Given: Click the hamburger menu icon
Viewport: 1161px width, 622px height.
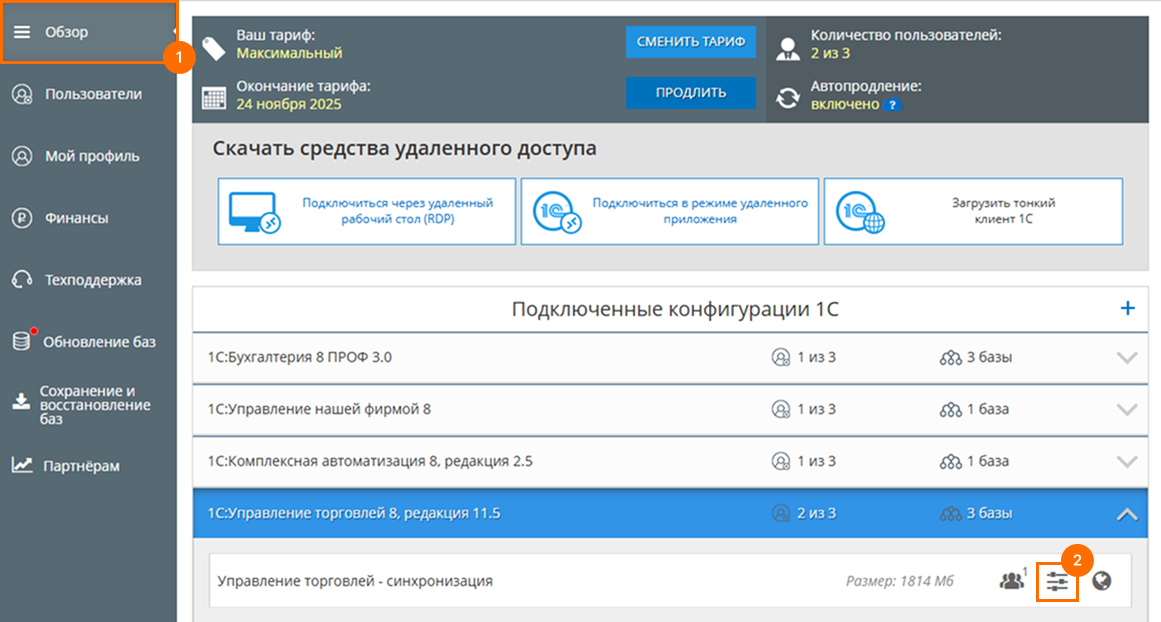Looking at the screenshot, I should pyautogui.click(x=24, y=30).
